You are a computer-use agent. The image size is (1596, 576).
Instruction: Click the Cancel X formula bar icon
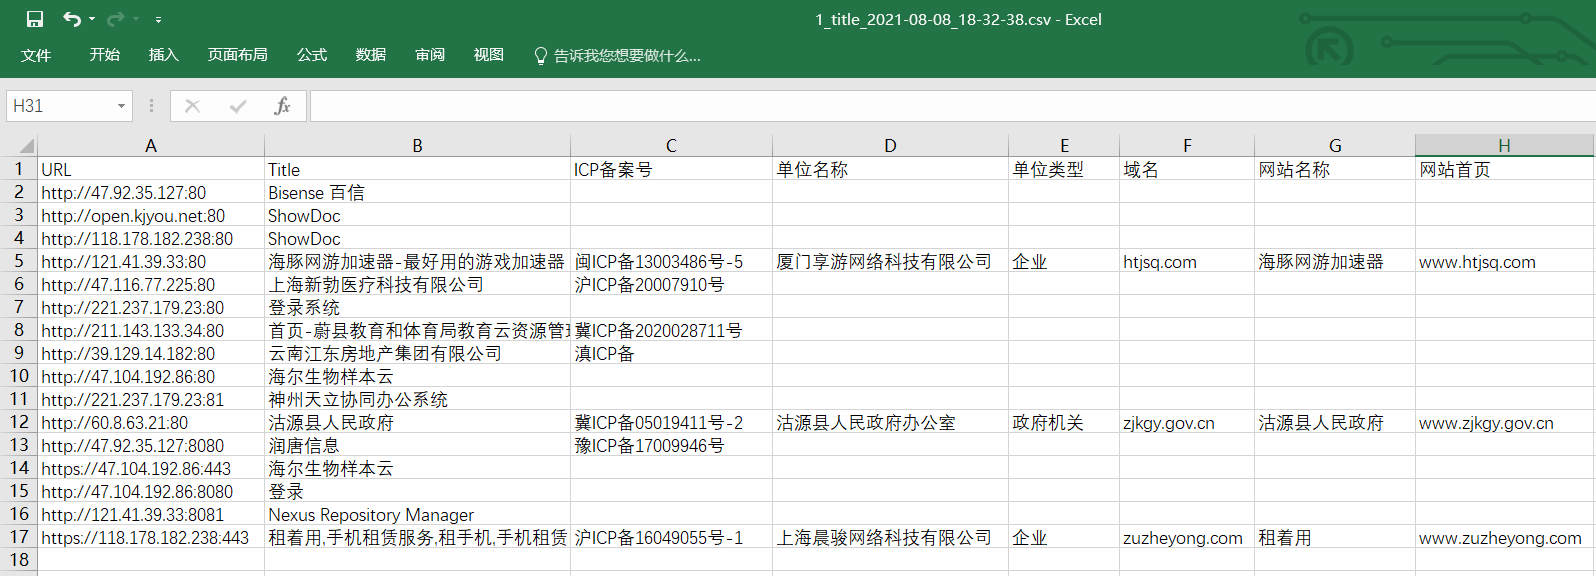[x=192, y=106]
